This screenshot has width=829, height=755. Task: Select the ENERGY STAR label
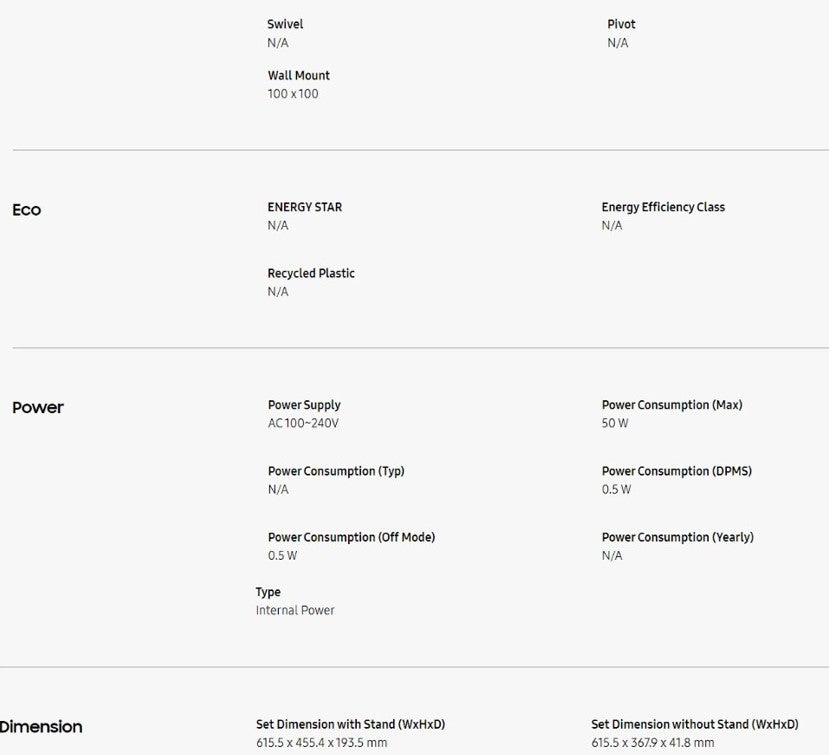pos(304,207)
